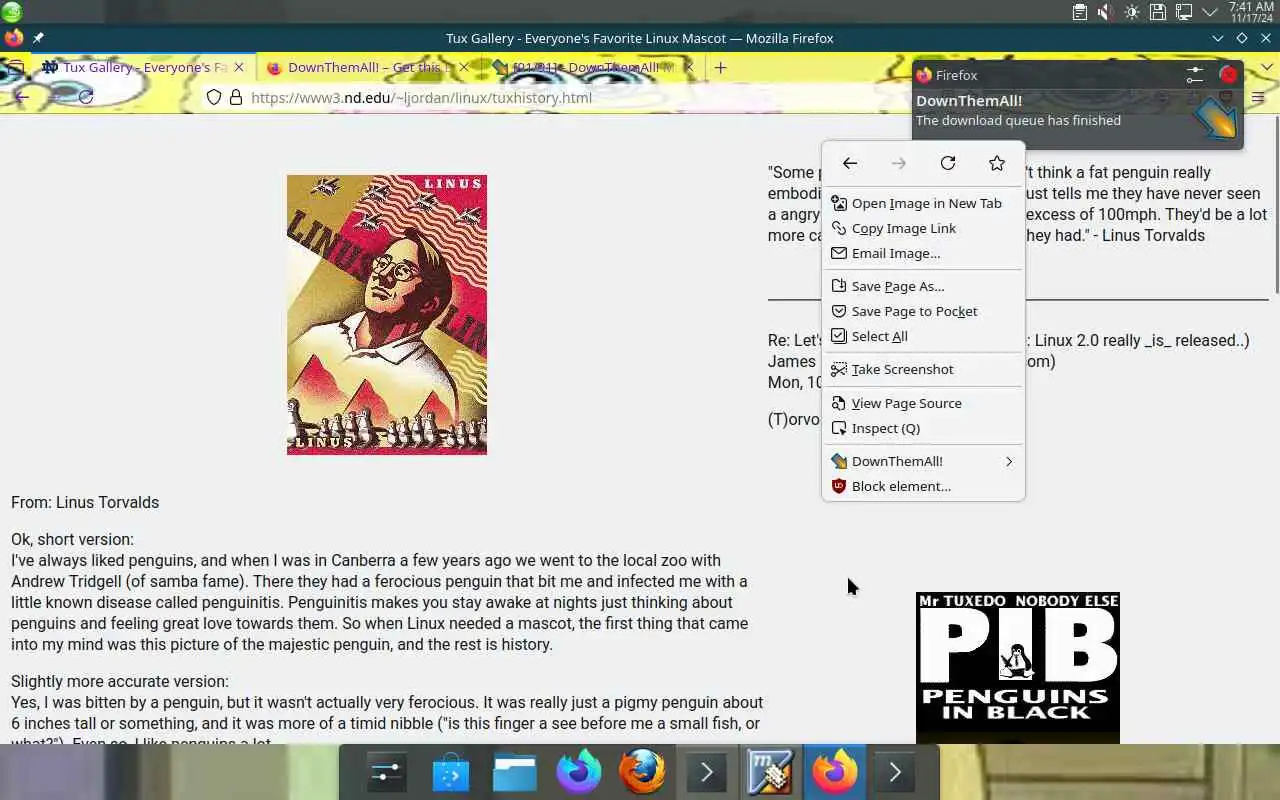This screenshot has width=1280, height=800.
Task: Reload page from the browser toolbar
Action: pos(86,97)
